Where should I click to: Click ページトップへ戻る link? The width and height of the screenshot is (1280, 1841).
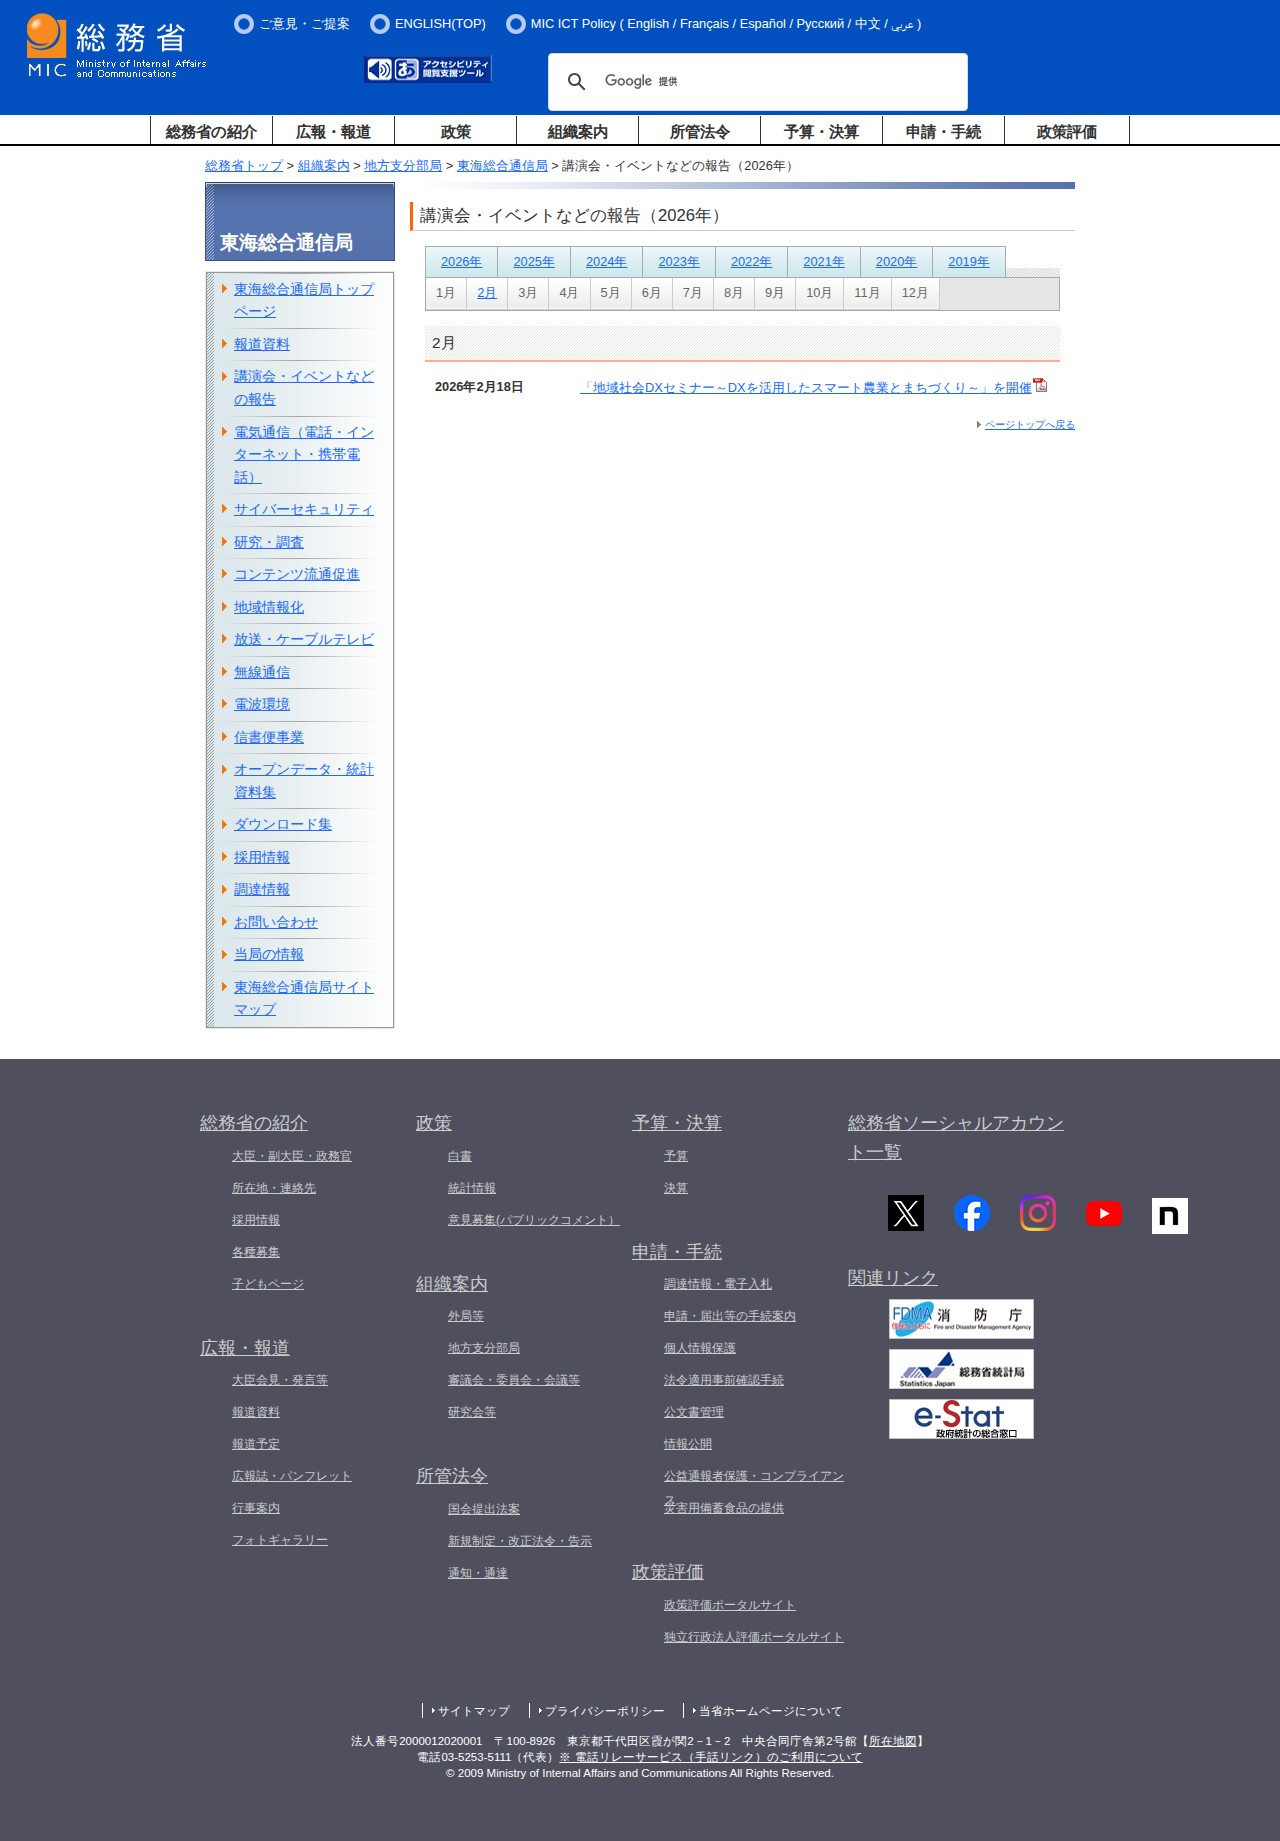click(x=1030, y=425)
